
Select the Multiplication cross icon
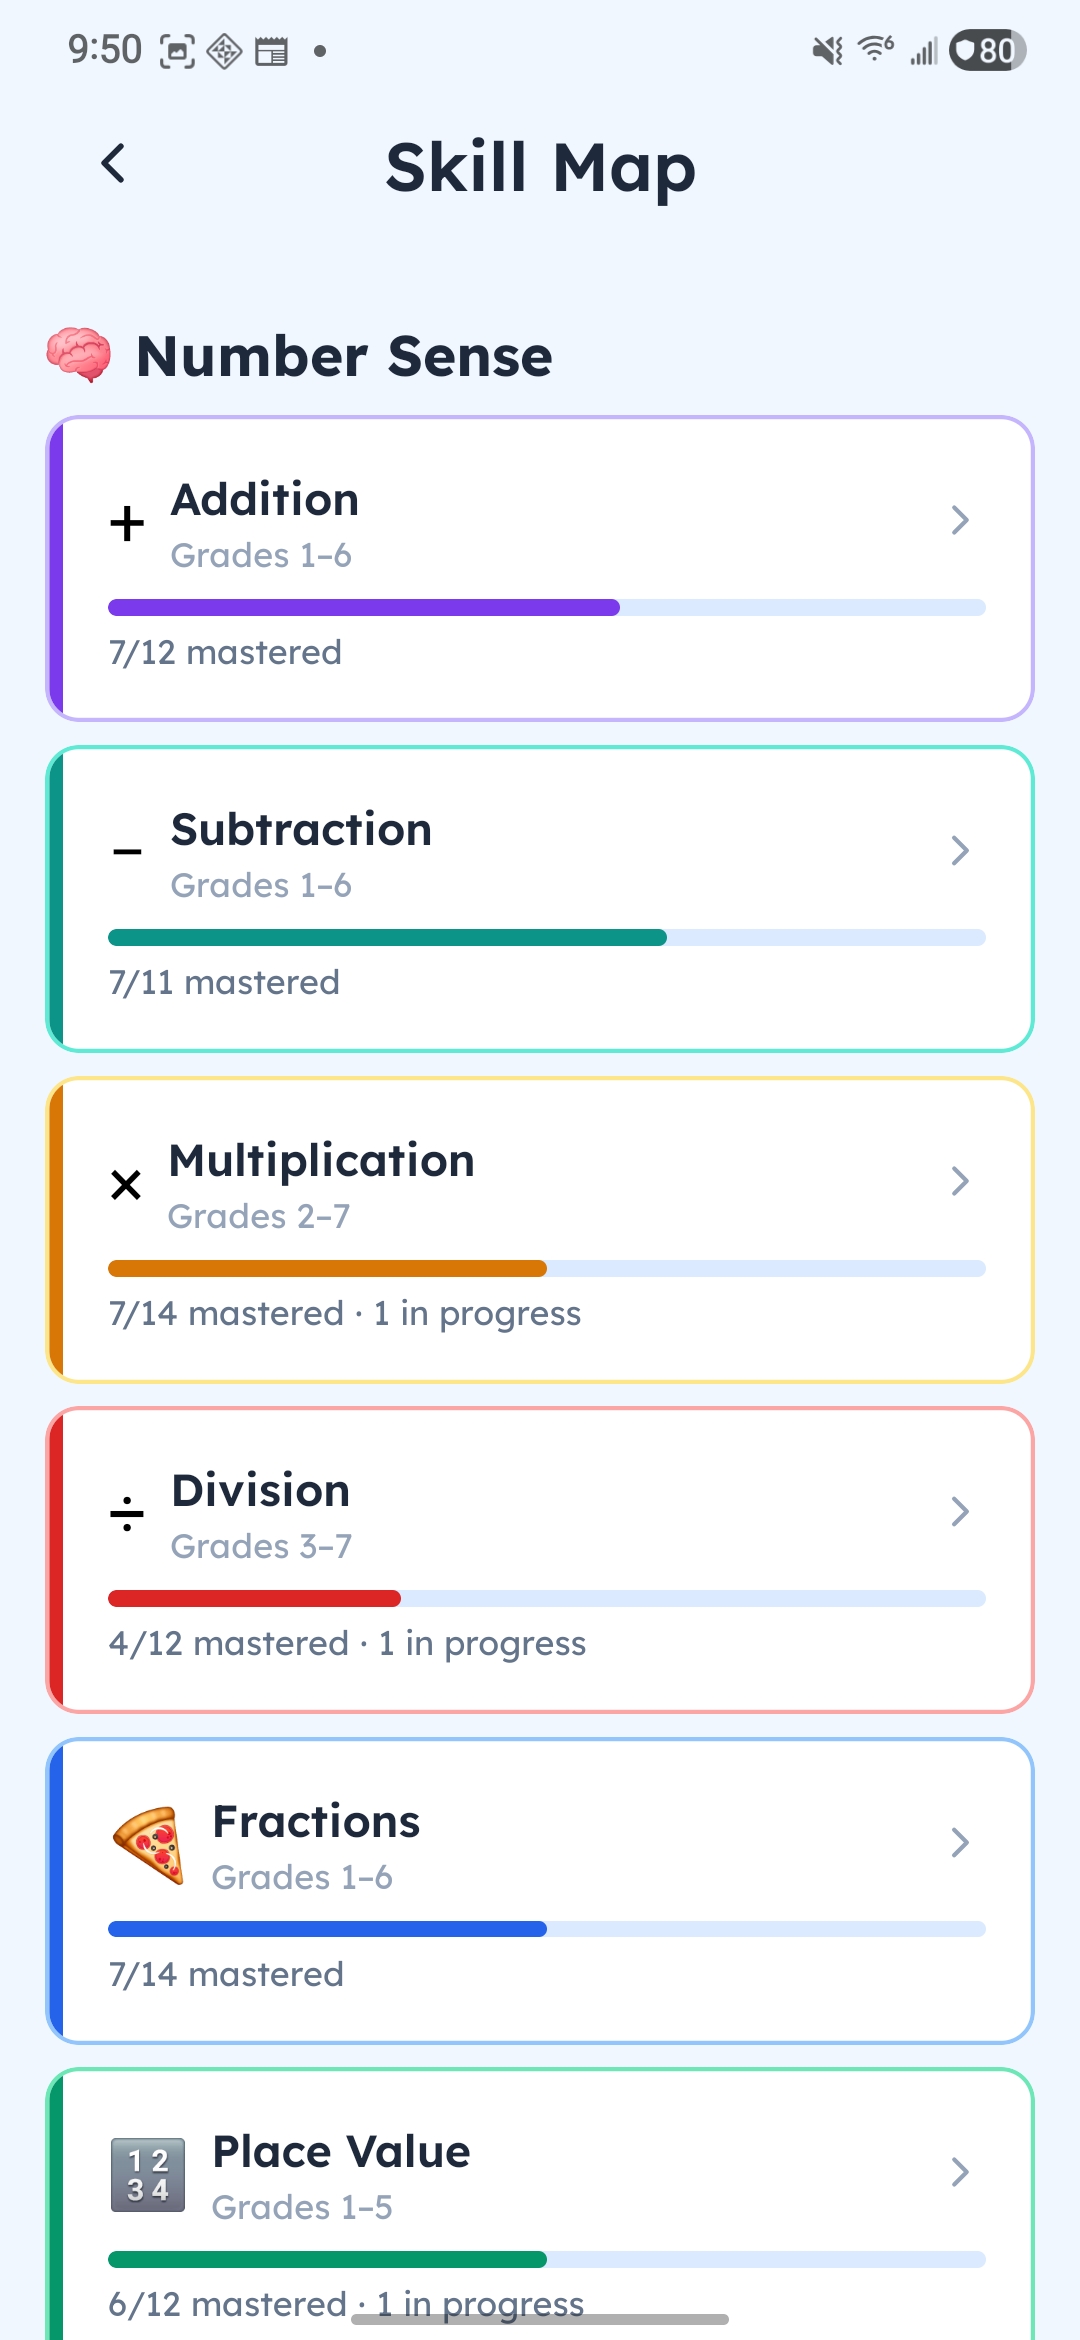point(126,1184)
